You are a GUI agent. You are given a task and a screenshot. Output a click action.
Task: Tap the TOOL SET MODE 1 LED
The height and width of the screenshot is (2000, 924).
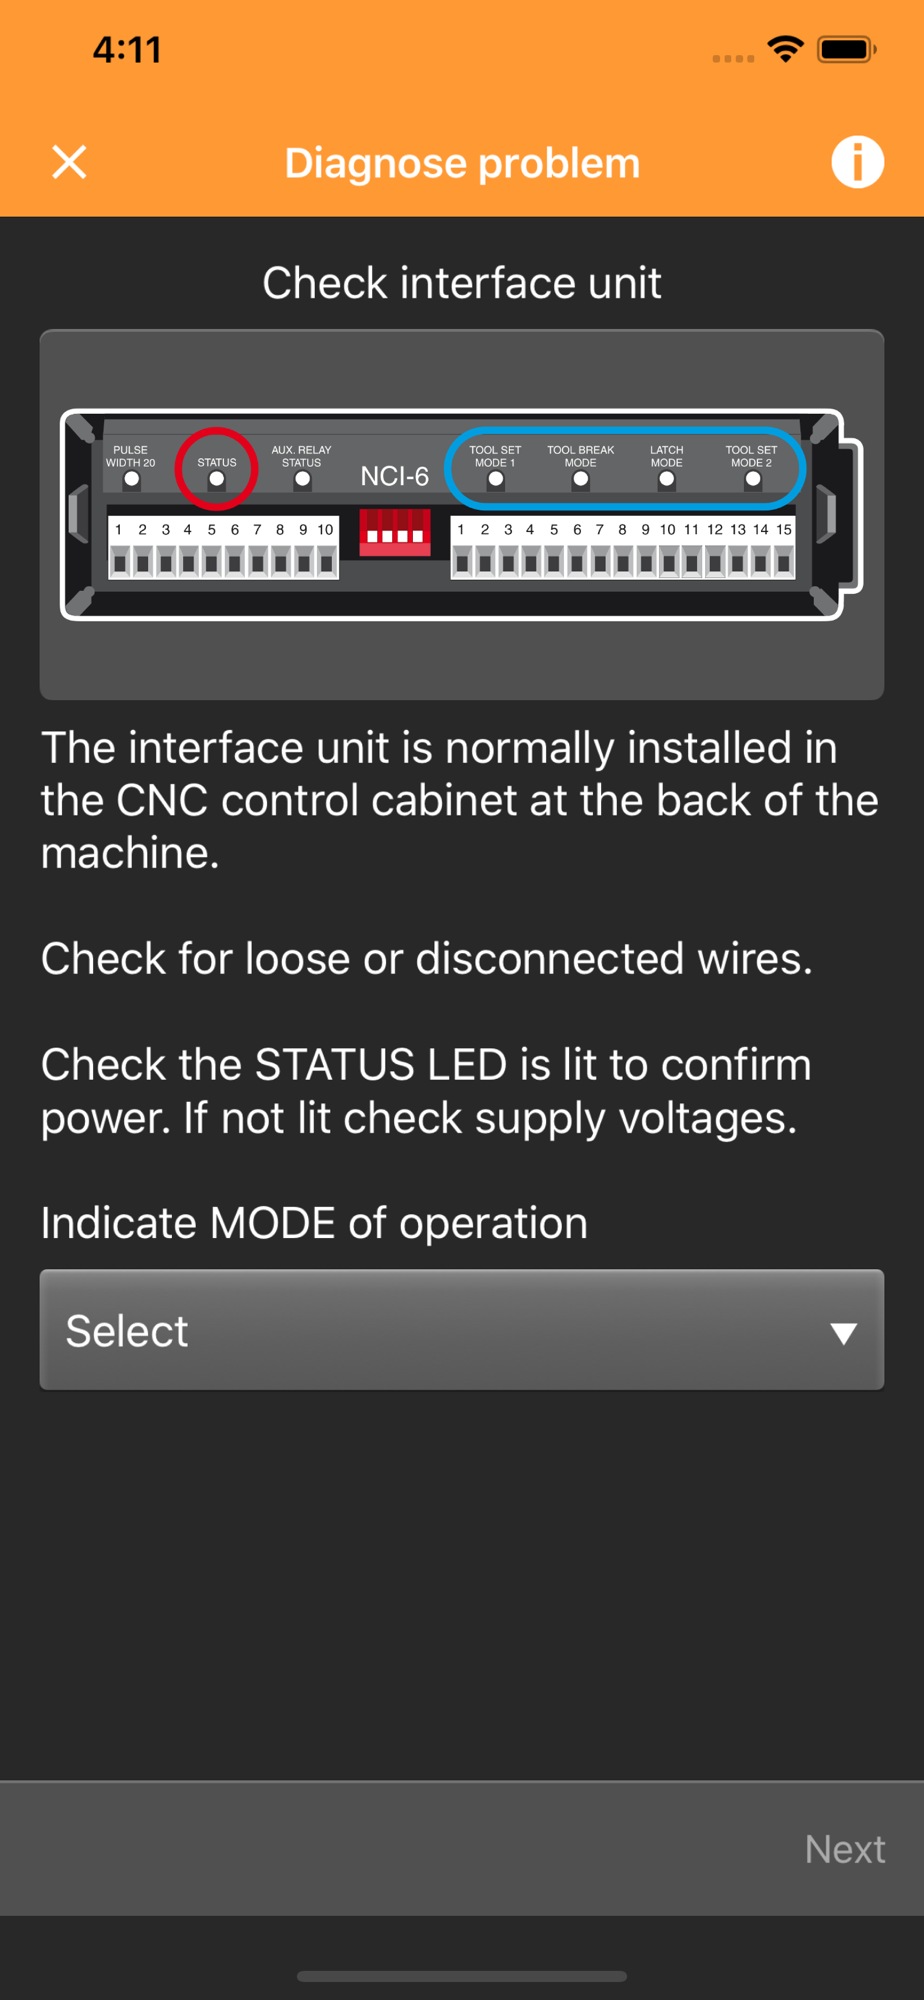495,479
